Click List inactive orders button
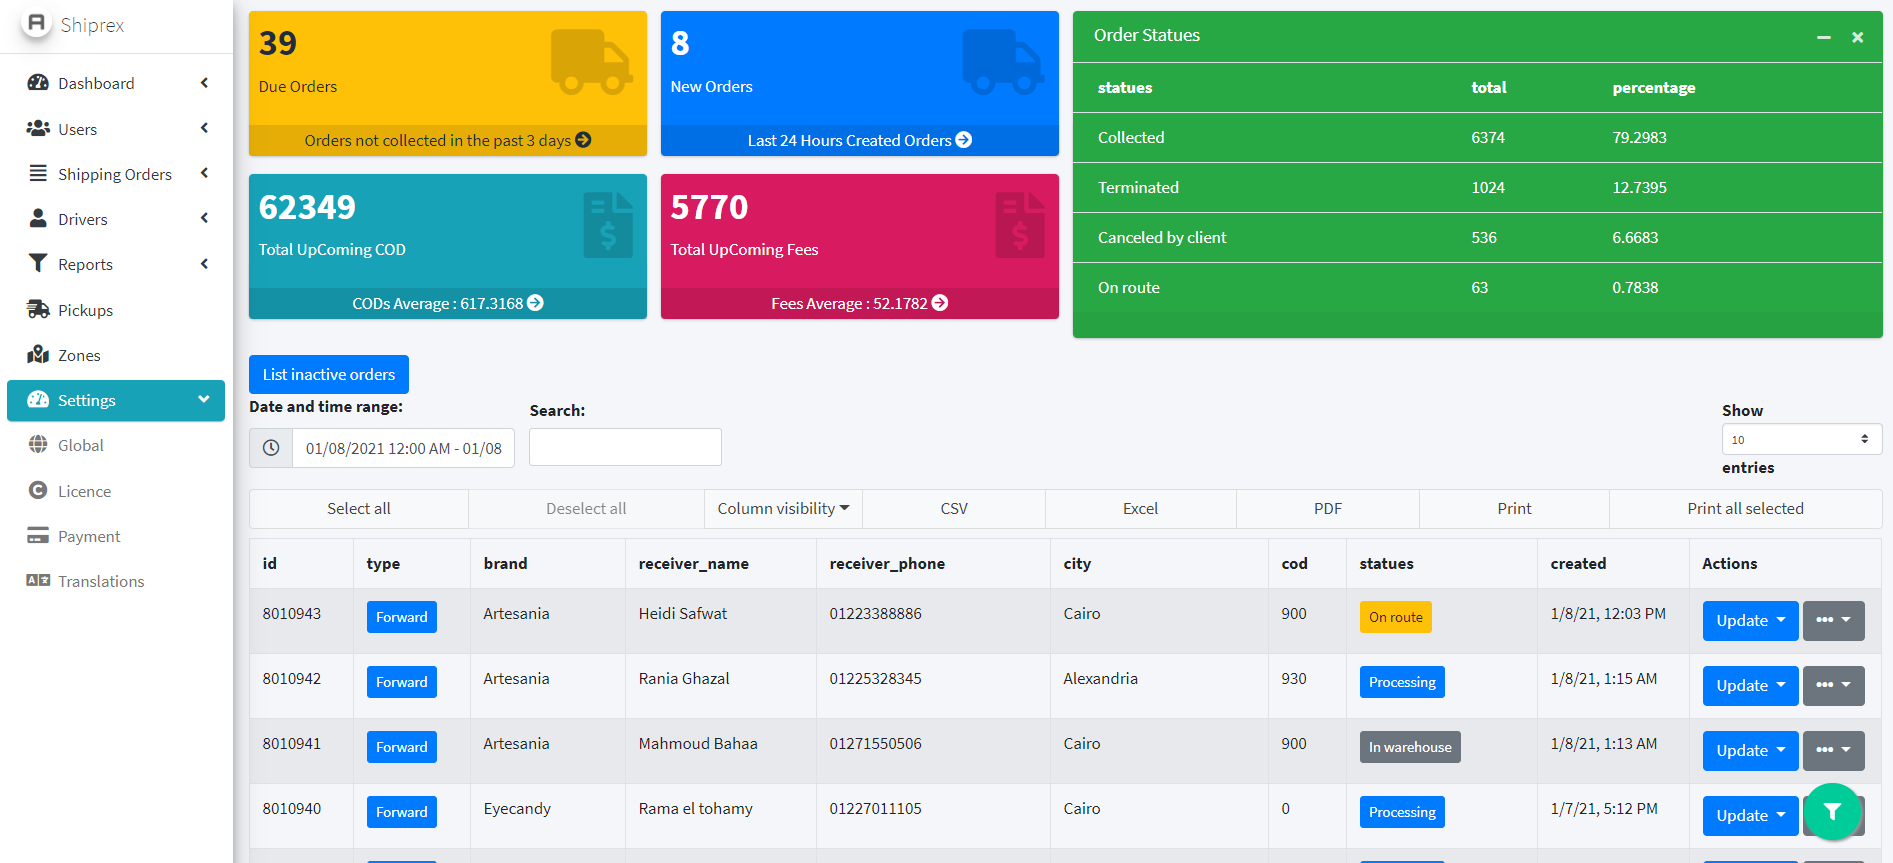Viewport: 1893px width, 863px height. coord(328,374)
